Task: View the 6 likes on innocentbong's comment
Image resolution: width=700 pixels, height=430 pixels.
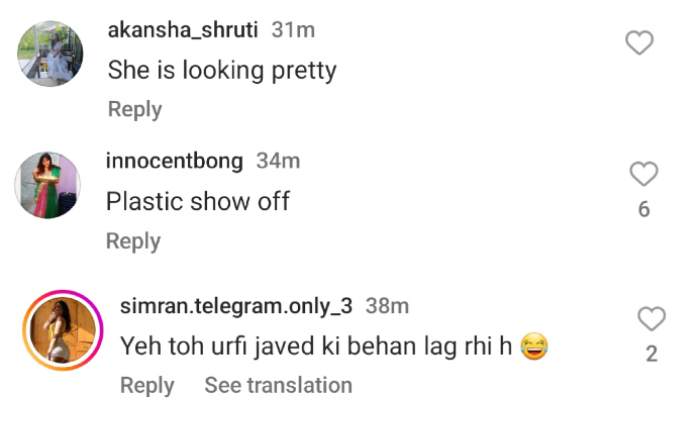Action: [x=644, y=209]
